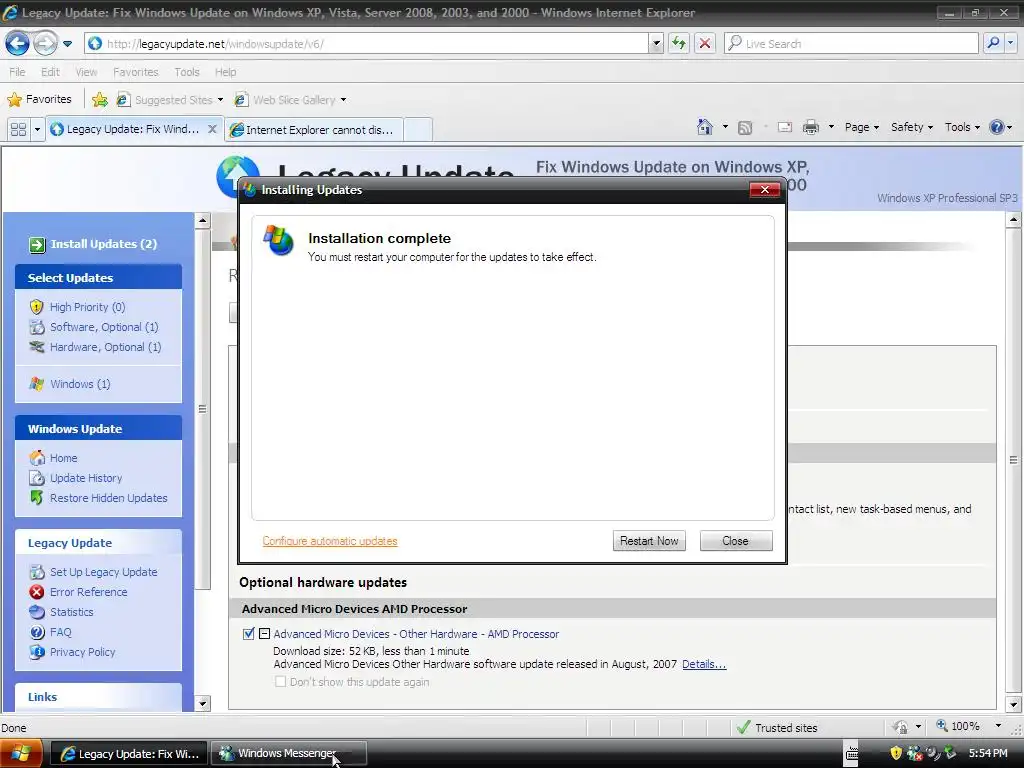Click the Windows Start button
Viewport: 1024px width, 768px height.
tap(21, 754)
